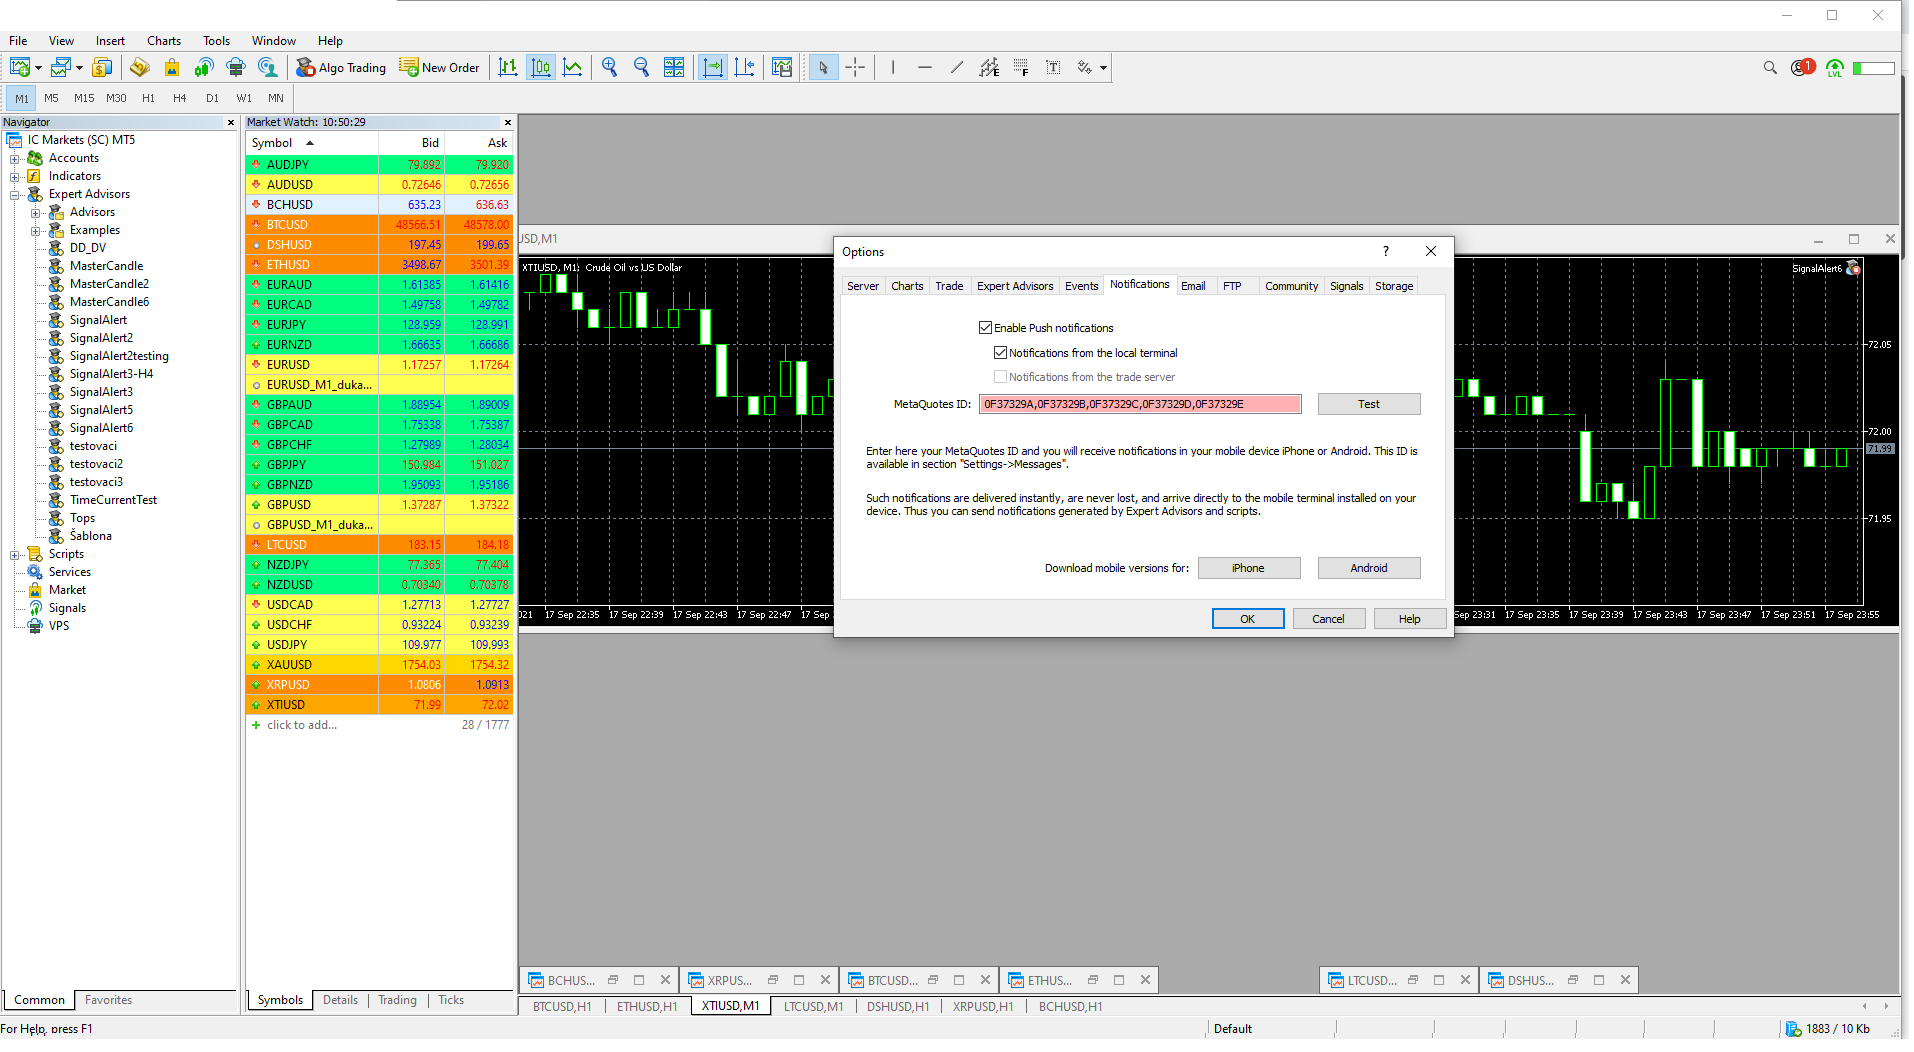Image resolution: width=1914 pixels, height=1052 pixels.
Task: Open the Charts menu
Action: [x=164, y=41]
